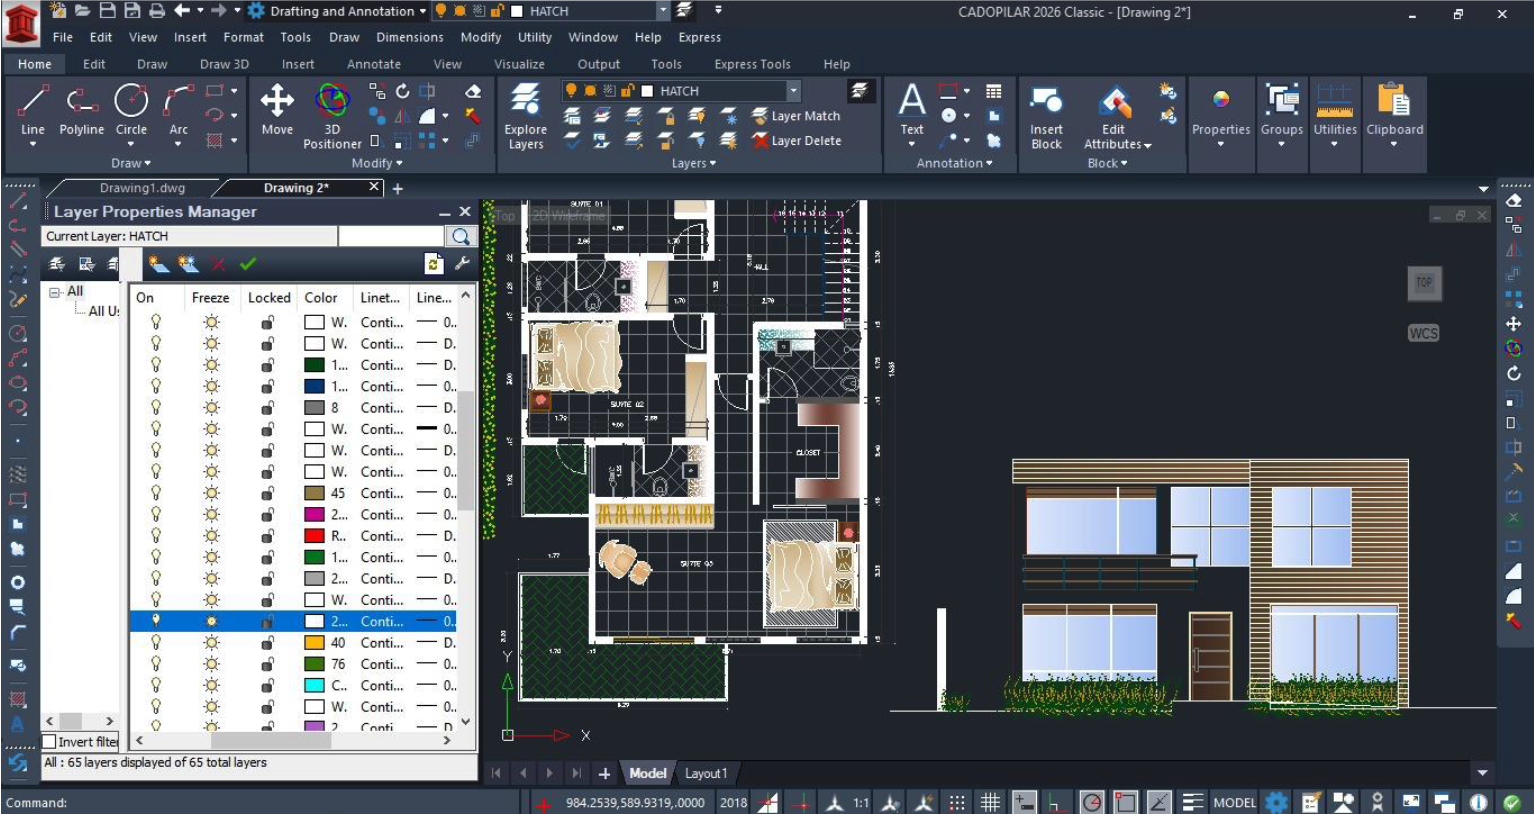Image resolution: width=1534 pixels, height=814 pixels.
Task: Collapse the All tree node
Action: [55, 292]
